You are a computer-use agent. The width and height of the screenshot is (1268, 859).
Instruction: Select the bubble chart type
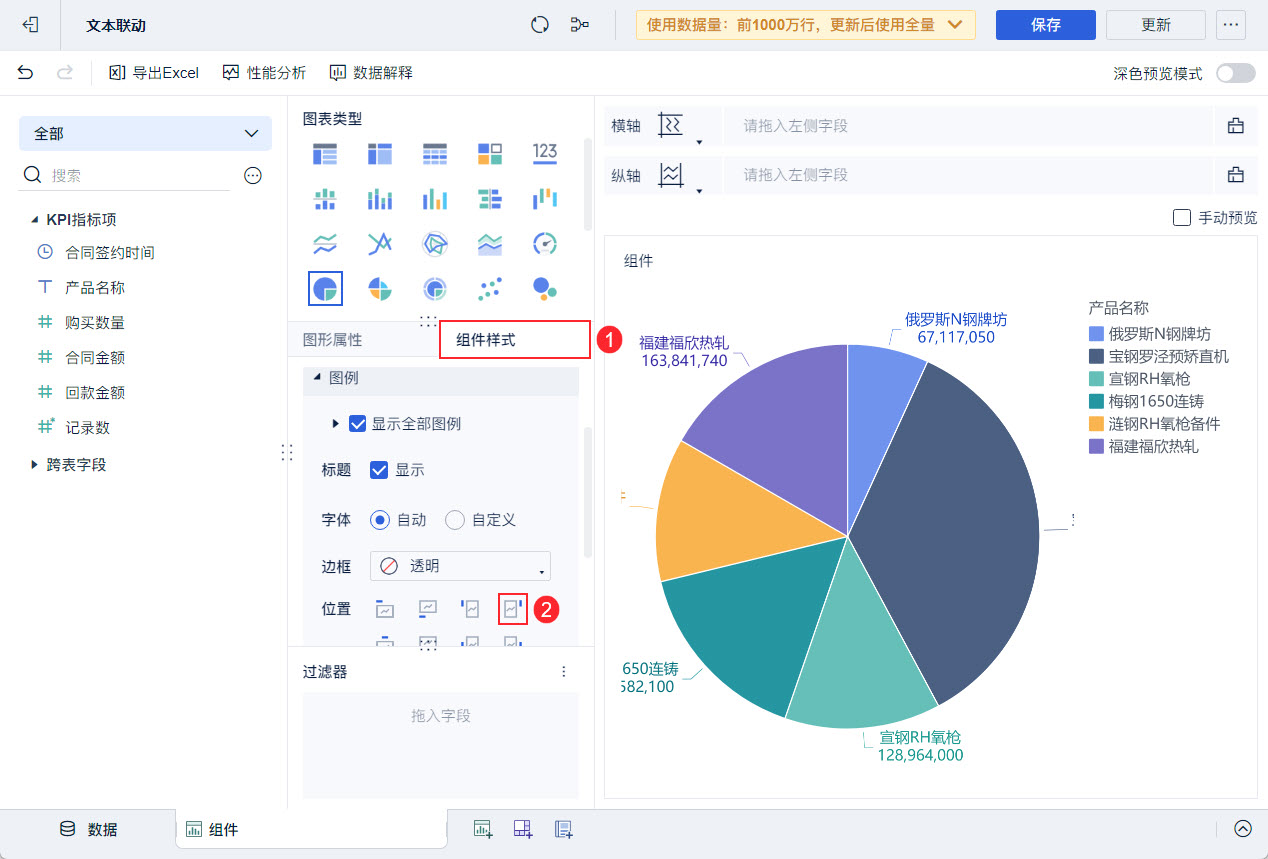(x=545, y=288)
